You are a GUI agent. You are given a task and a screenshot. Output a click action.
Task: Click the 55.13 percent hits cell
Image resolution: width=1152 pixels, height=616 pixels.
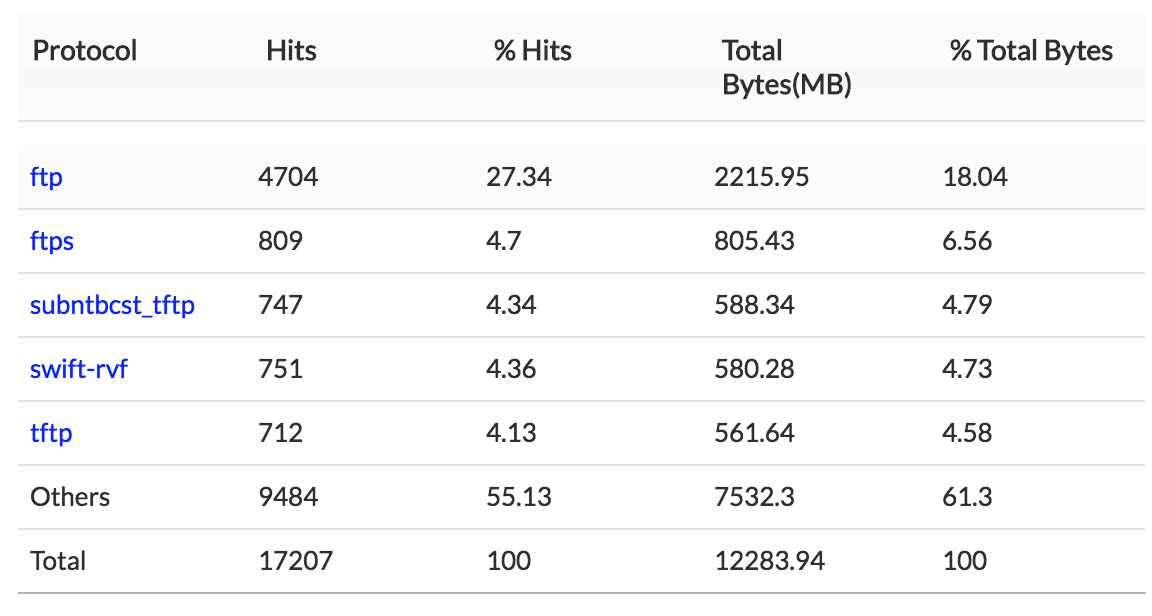519,497
